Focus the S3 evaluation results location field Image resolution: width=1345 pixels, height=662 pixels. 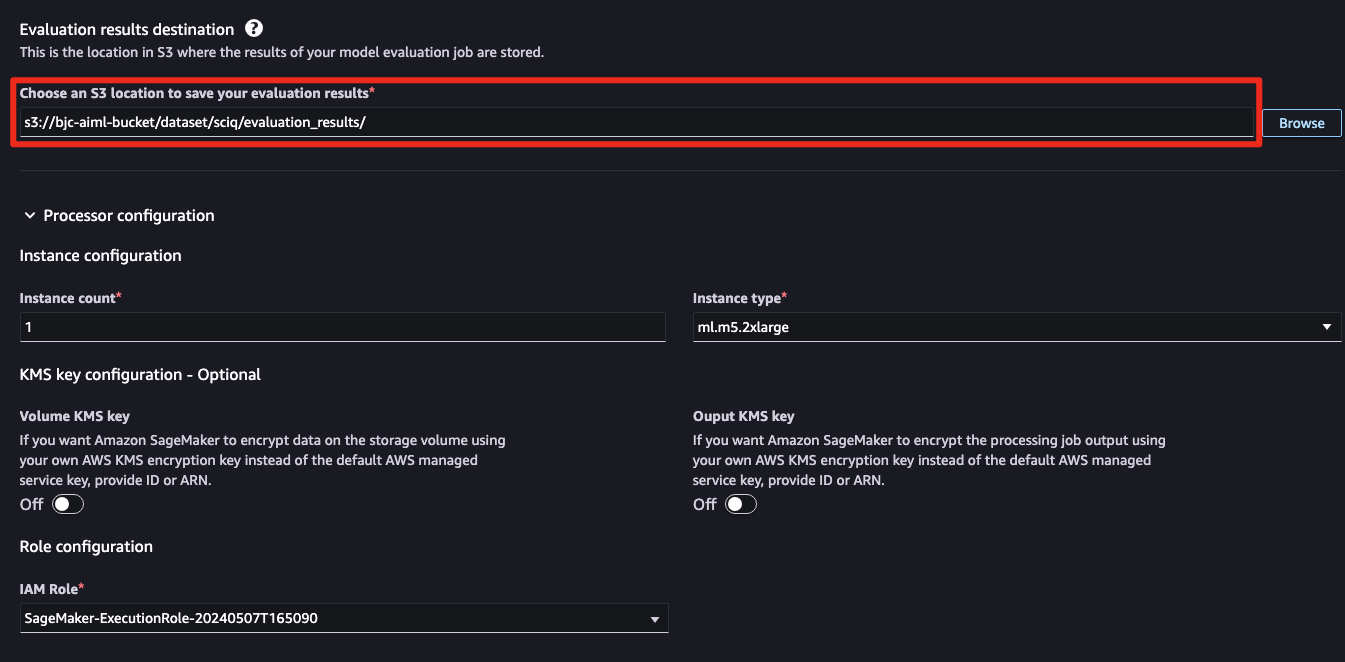(636, 122)
